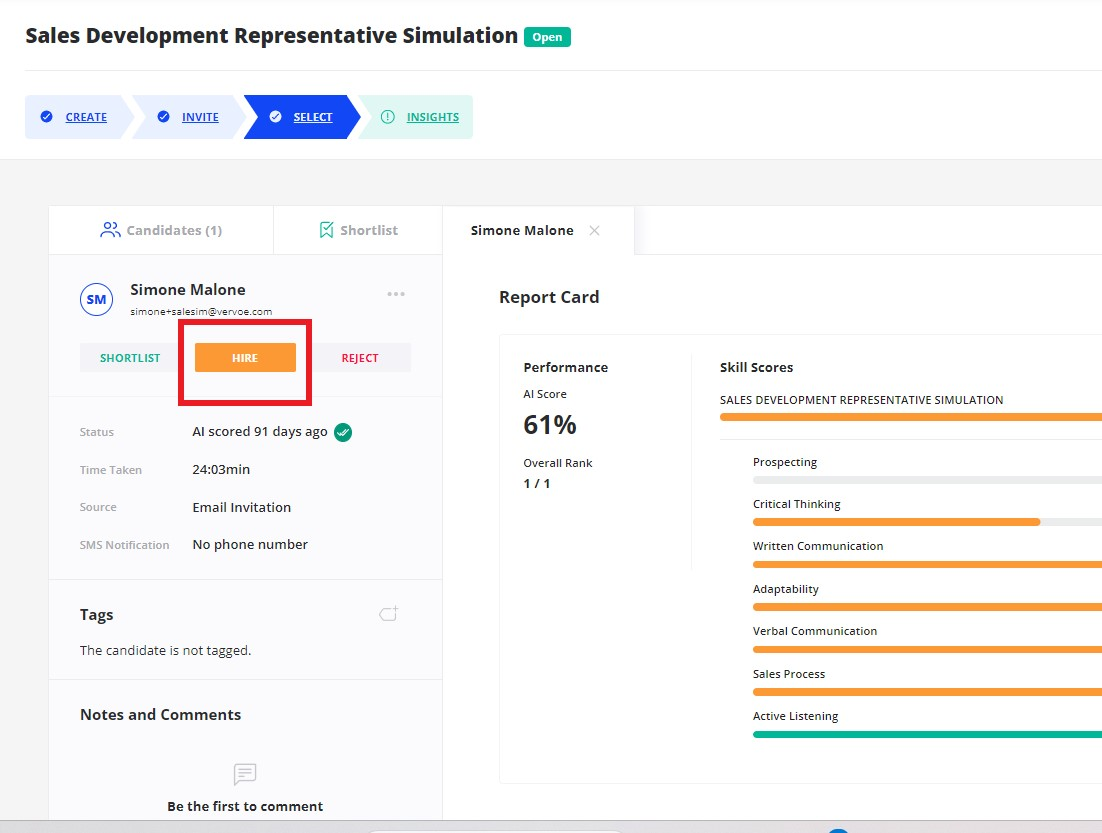Click the Open status badge
The image size is (1102, 833).
click(x=547, y=37)
